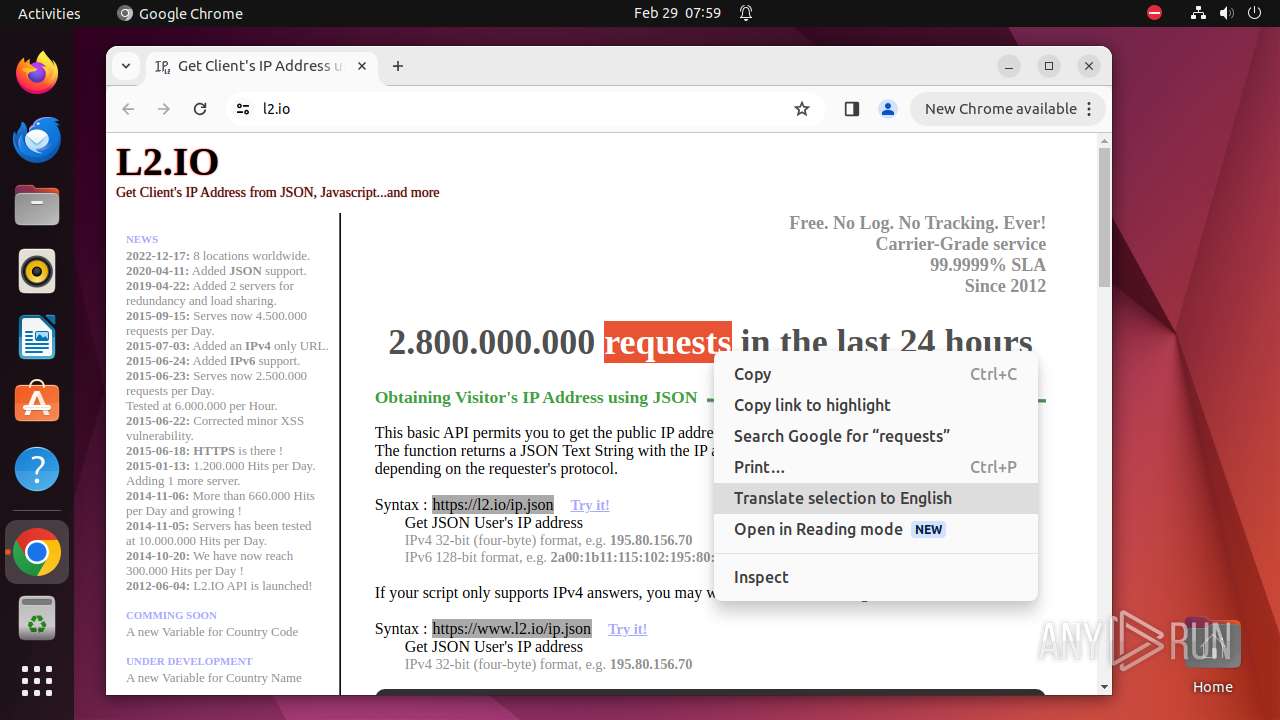Image resolution: width=1280 pixels, height=720 pixels.
Task: Click Try it link for l2.io/ip.json
Action: click(x=590, y=505)
